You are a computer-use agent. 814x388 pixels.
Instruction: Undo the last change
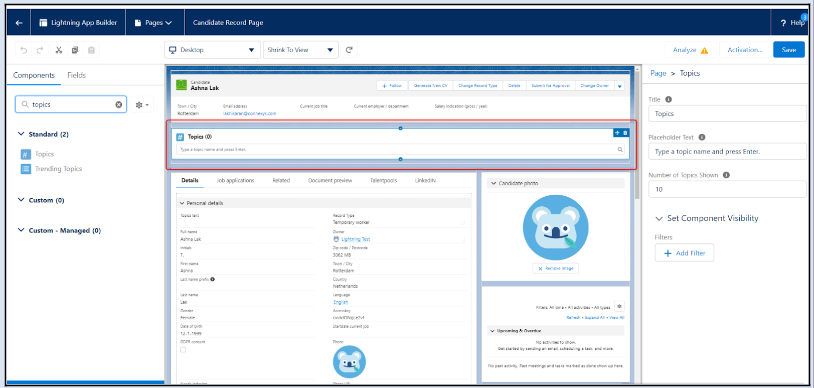[23, 50]
